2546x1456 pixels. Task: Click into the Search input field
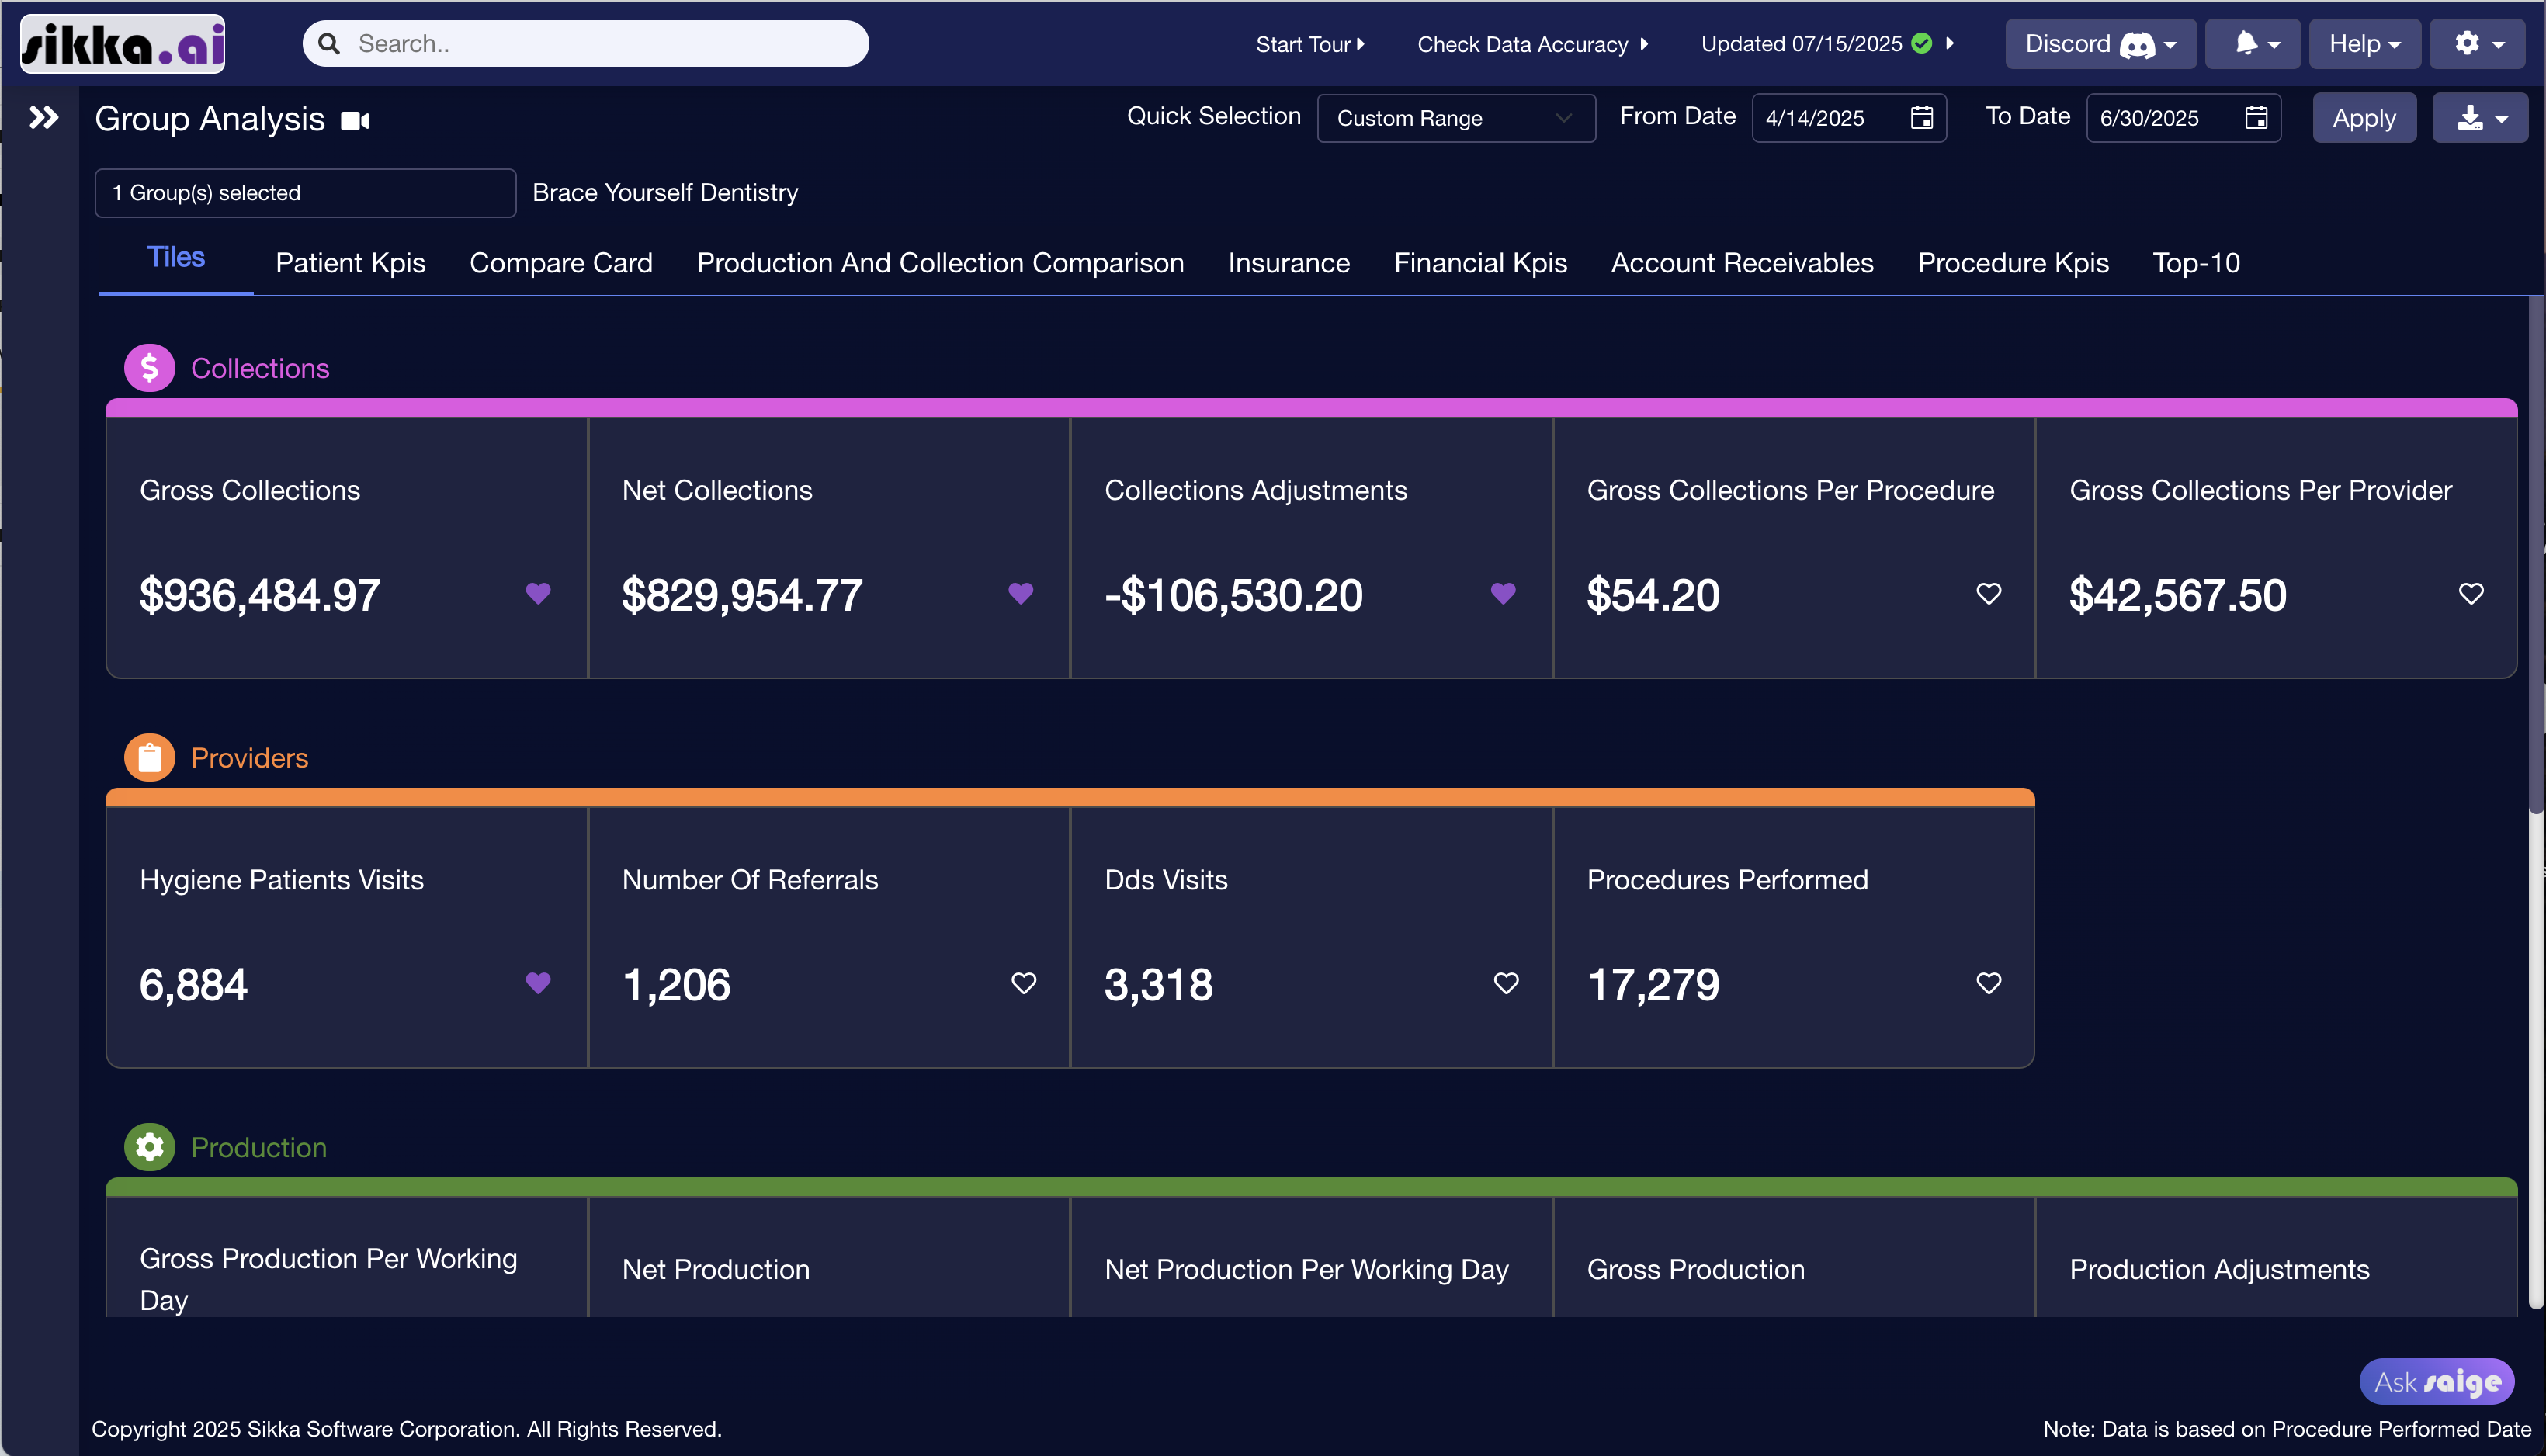pyautogui.click(x=600, y=44)
